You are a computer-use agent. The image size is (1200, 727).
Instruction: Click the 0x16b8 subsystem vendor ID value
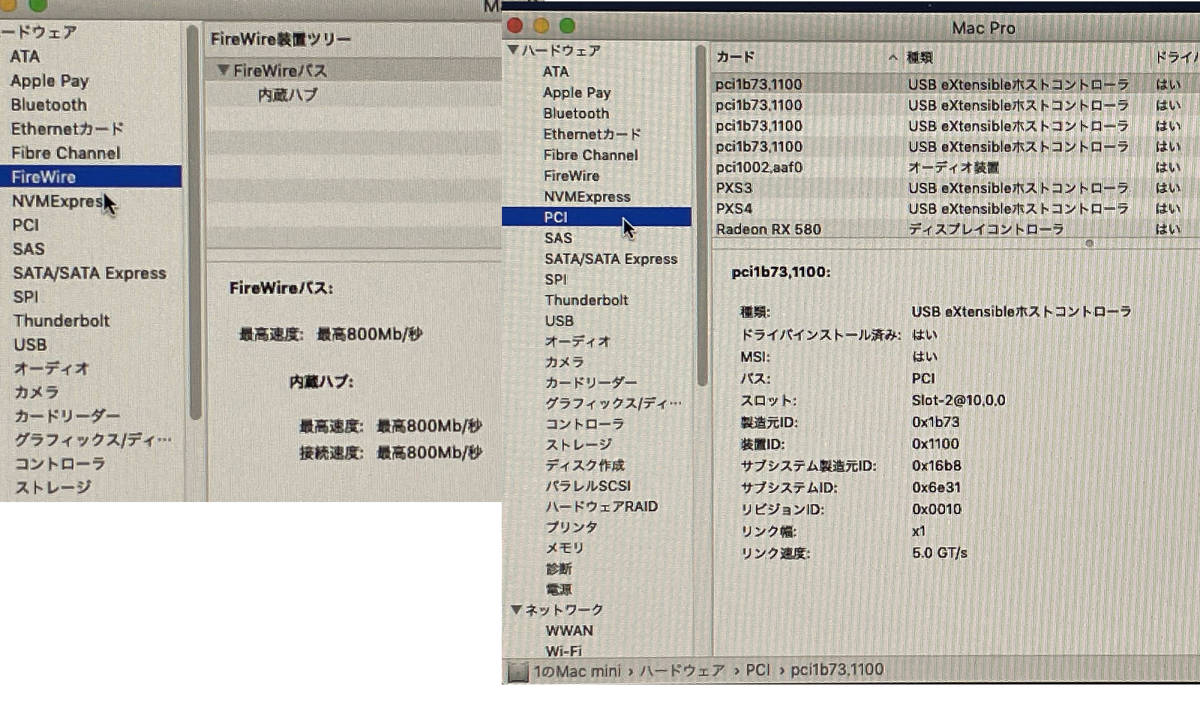tap(936, 466)
